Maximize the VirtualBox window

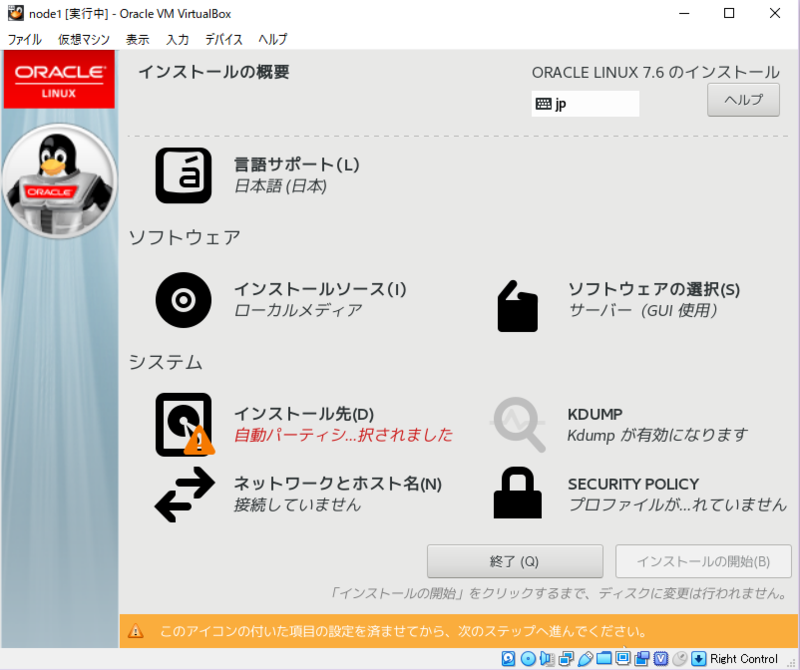pyautogui.click(x=730, y=13)
